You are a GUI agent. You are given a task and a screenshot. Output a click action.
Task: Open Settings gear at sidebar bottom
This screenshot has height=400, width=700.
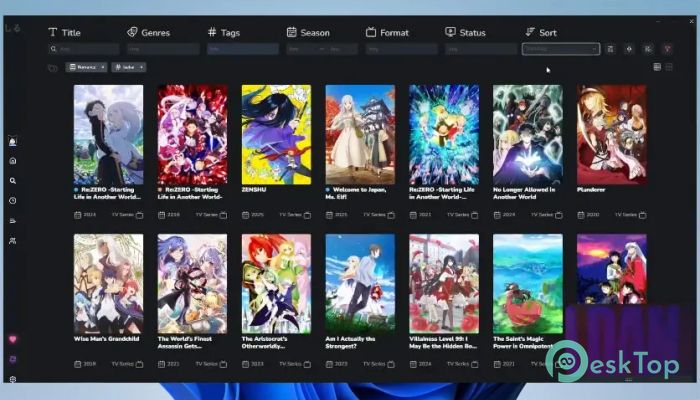pos(12,379)
